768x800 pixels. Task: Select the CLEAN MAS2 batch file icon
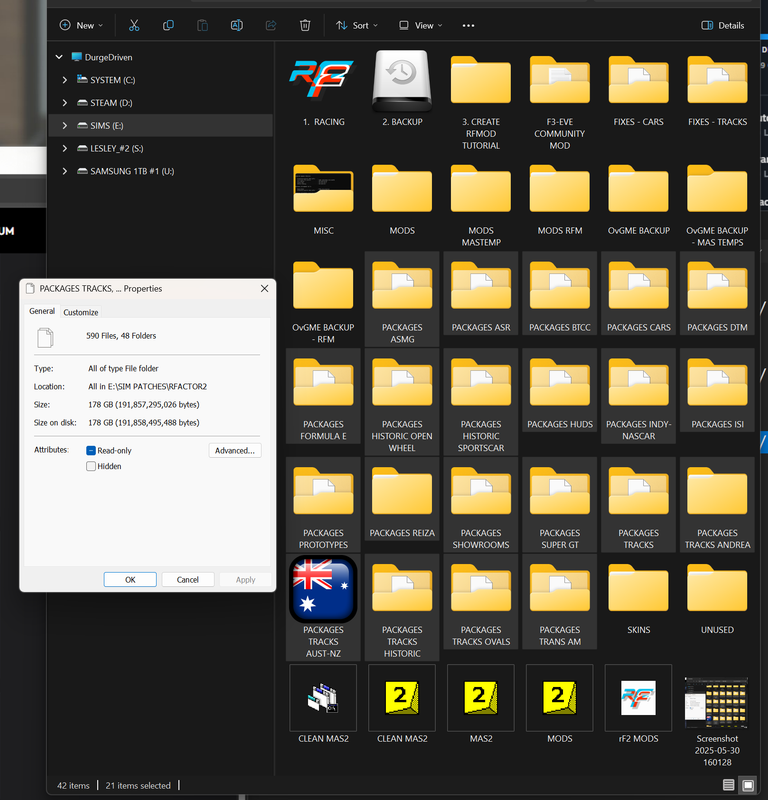[323, 697]
